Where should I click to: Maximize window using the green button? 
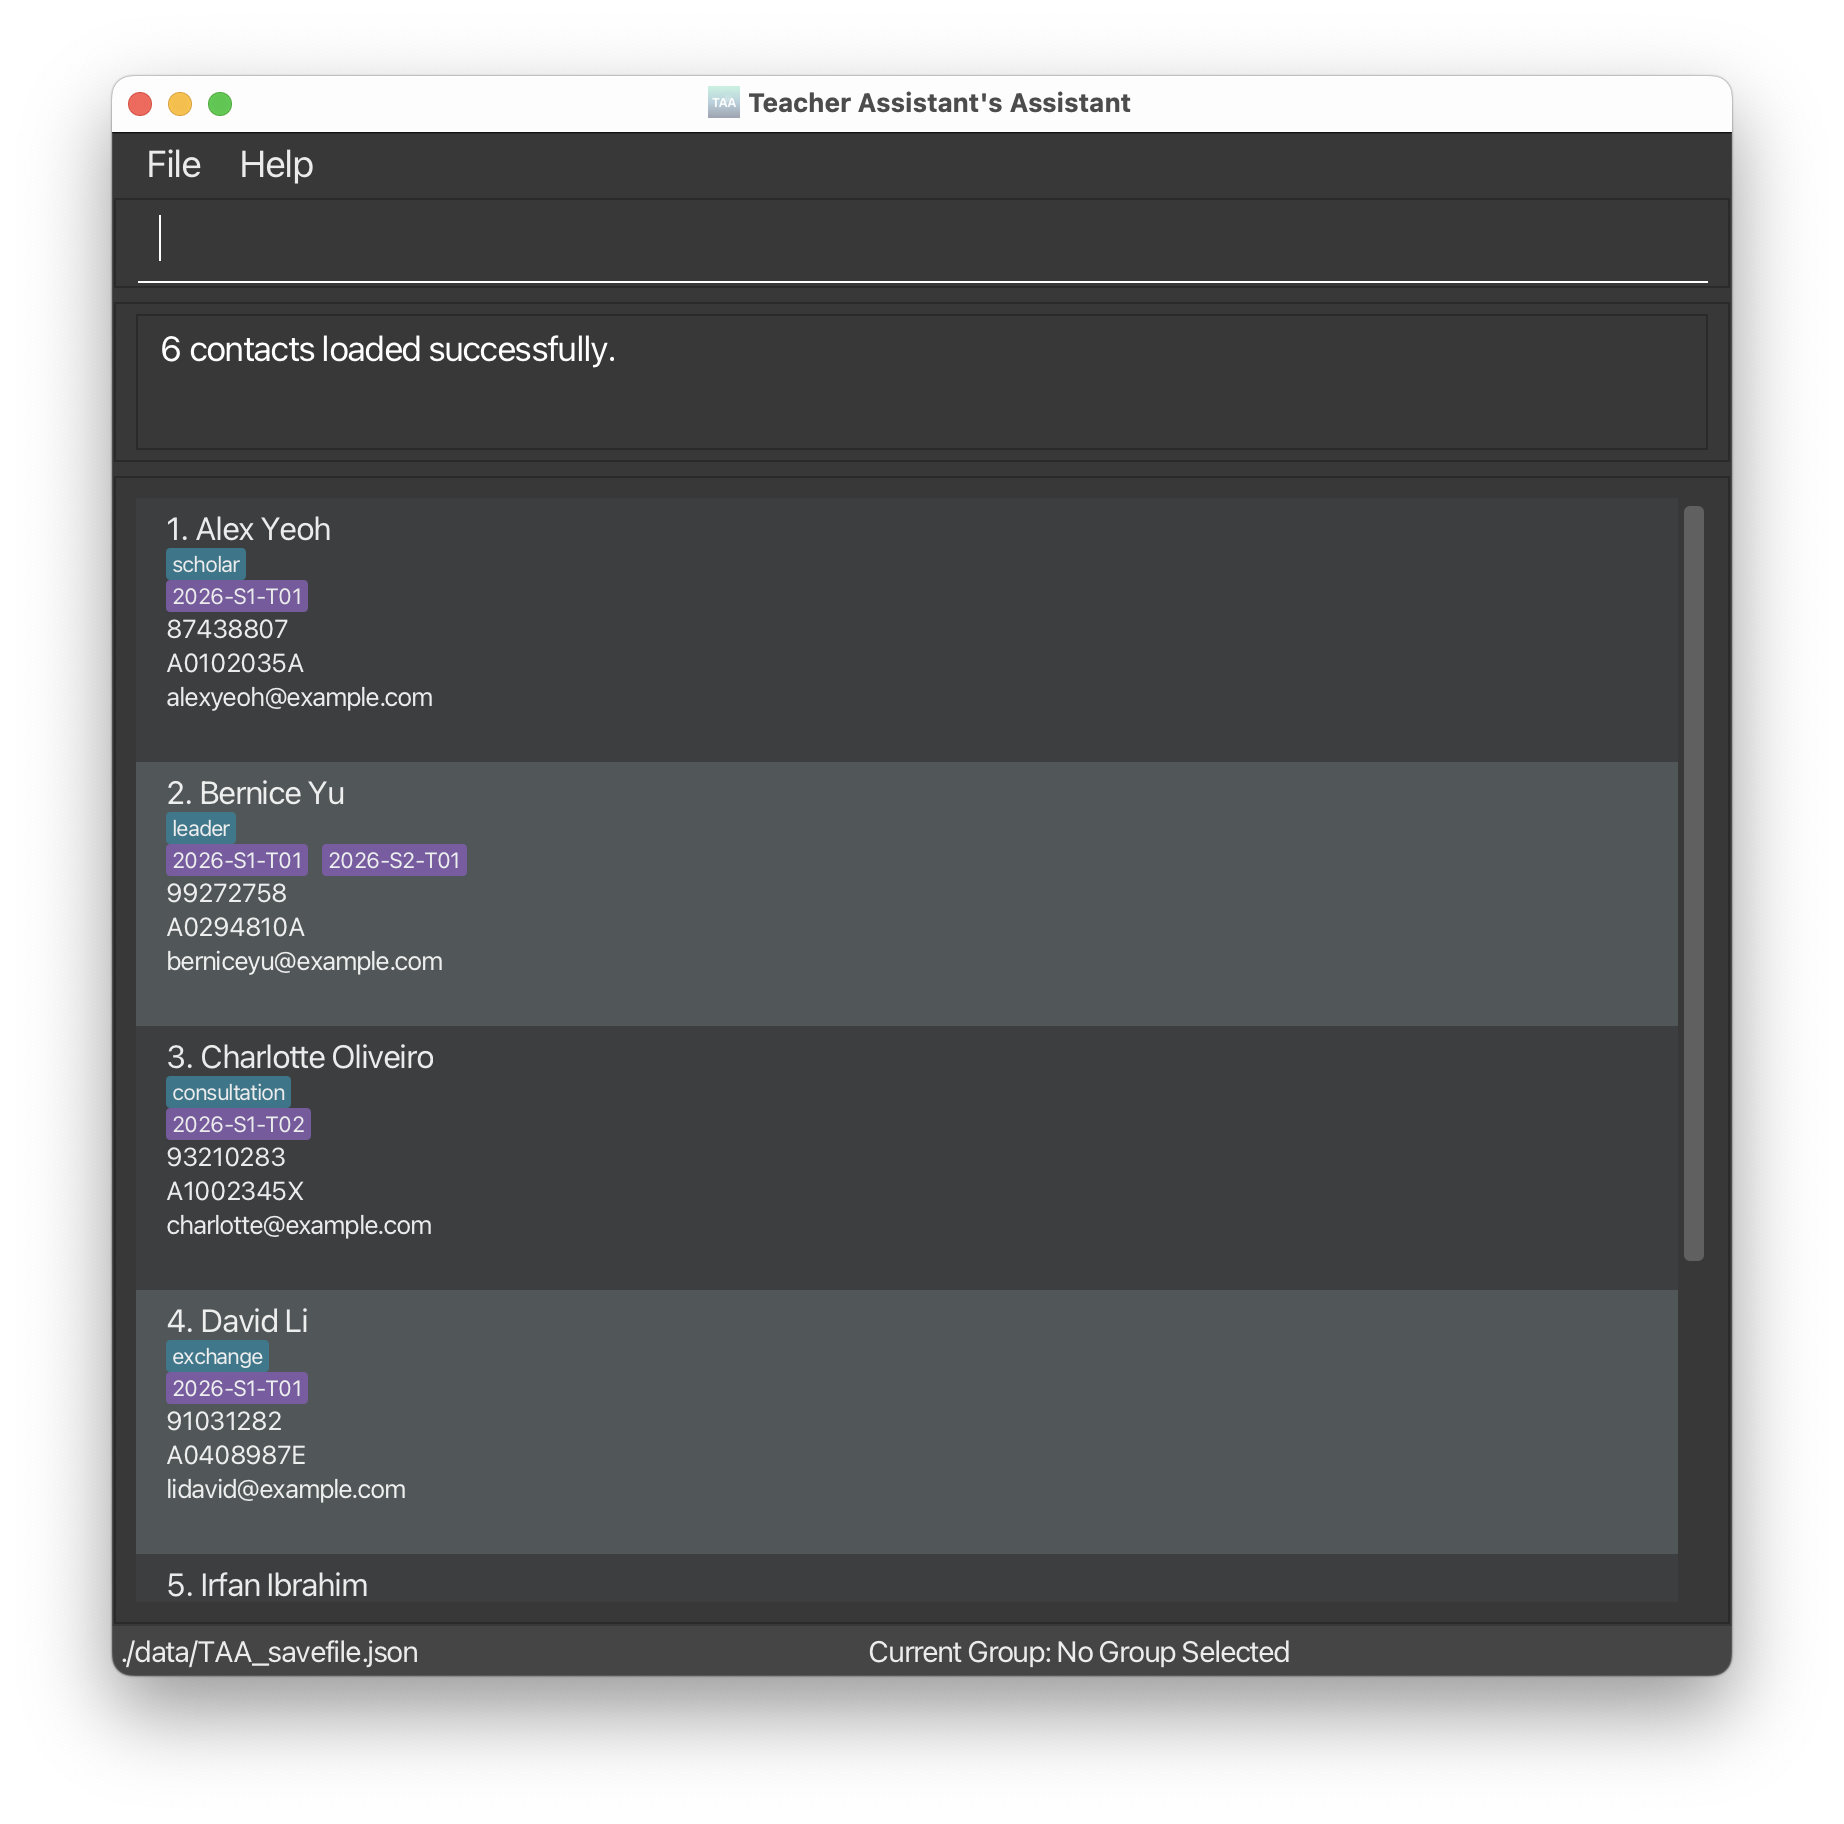tap(220, 104)
